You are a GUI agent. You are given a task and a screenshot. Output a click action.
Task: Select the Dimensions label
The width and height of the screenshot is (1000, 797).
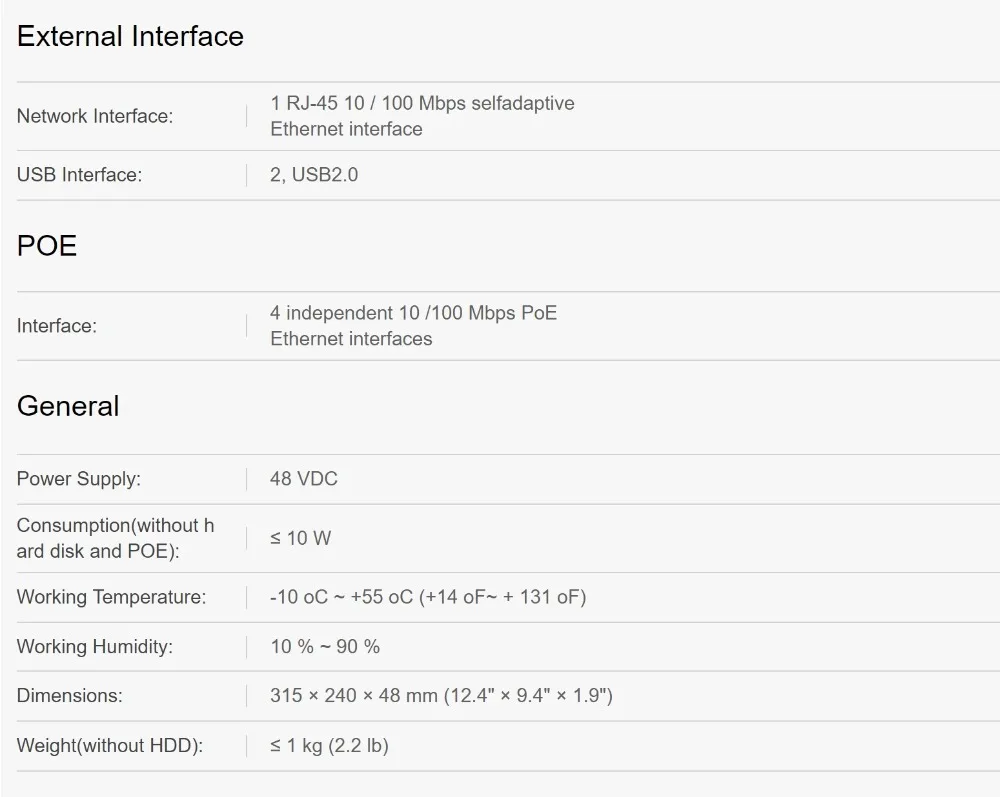(70, 696)
